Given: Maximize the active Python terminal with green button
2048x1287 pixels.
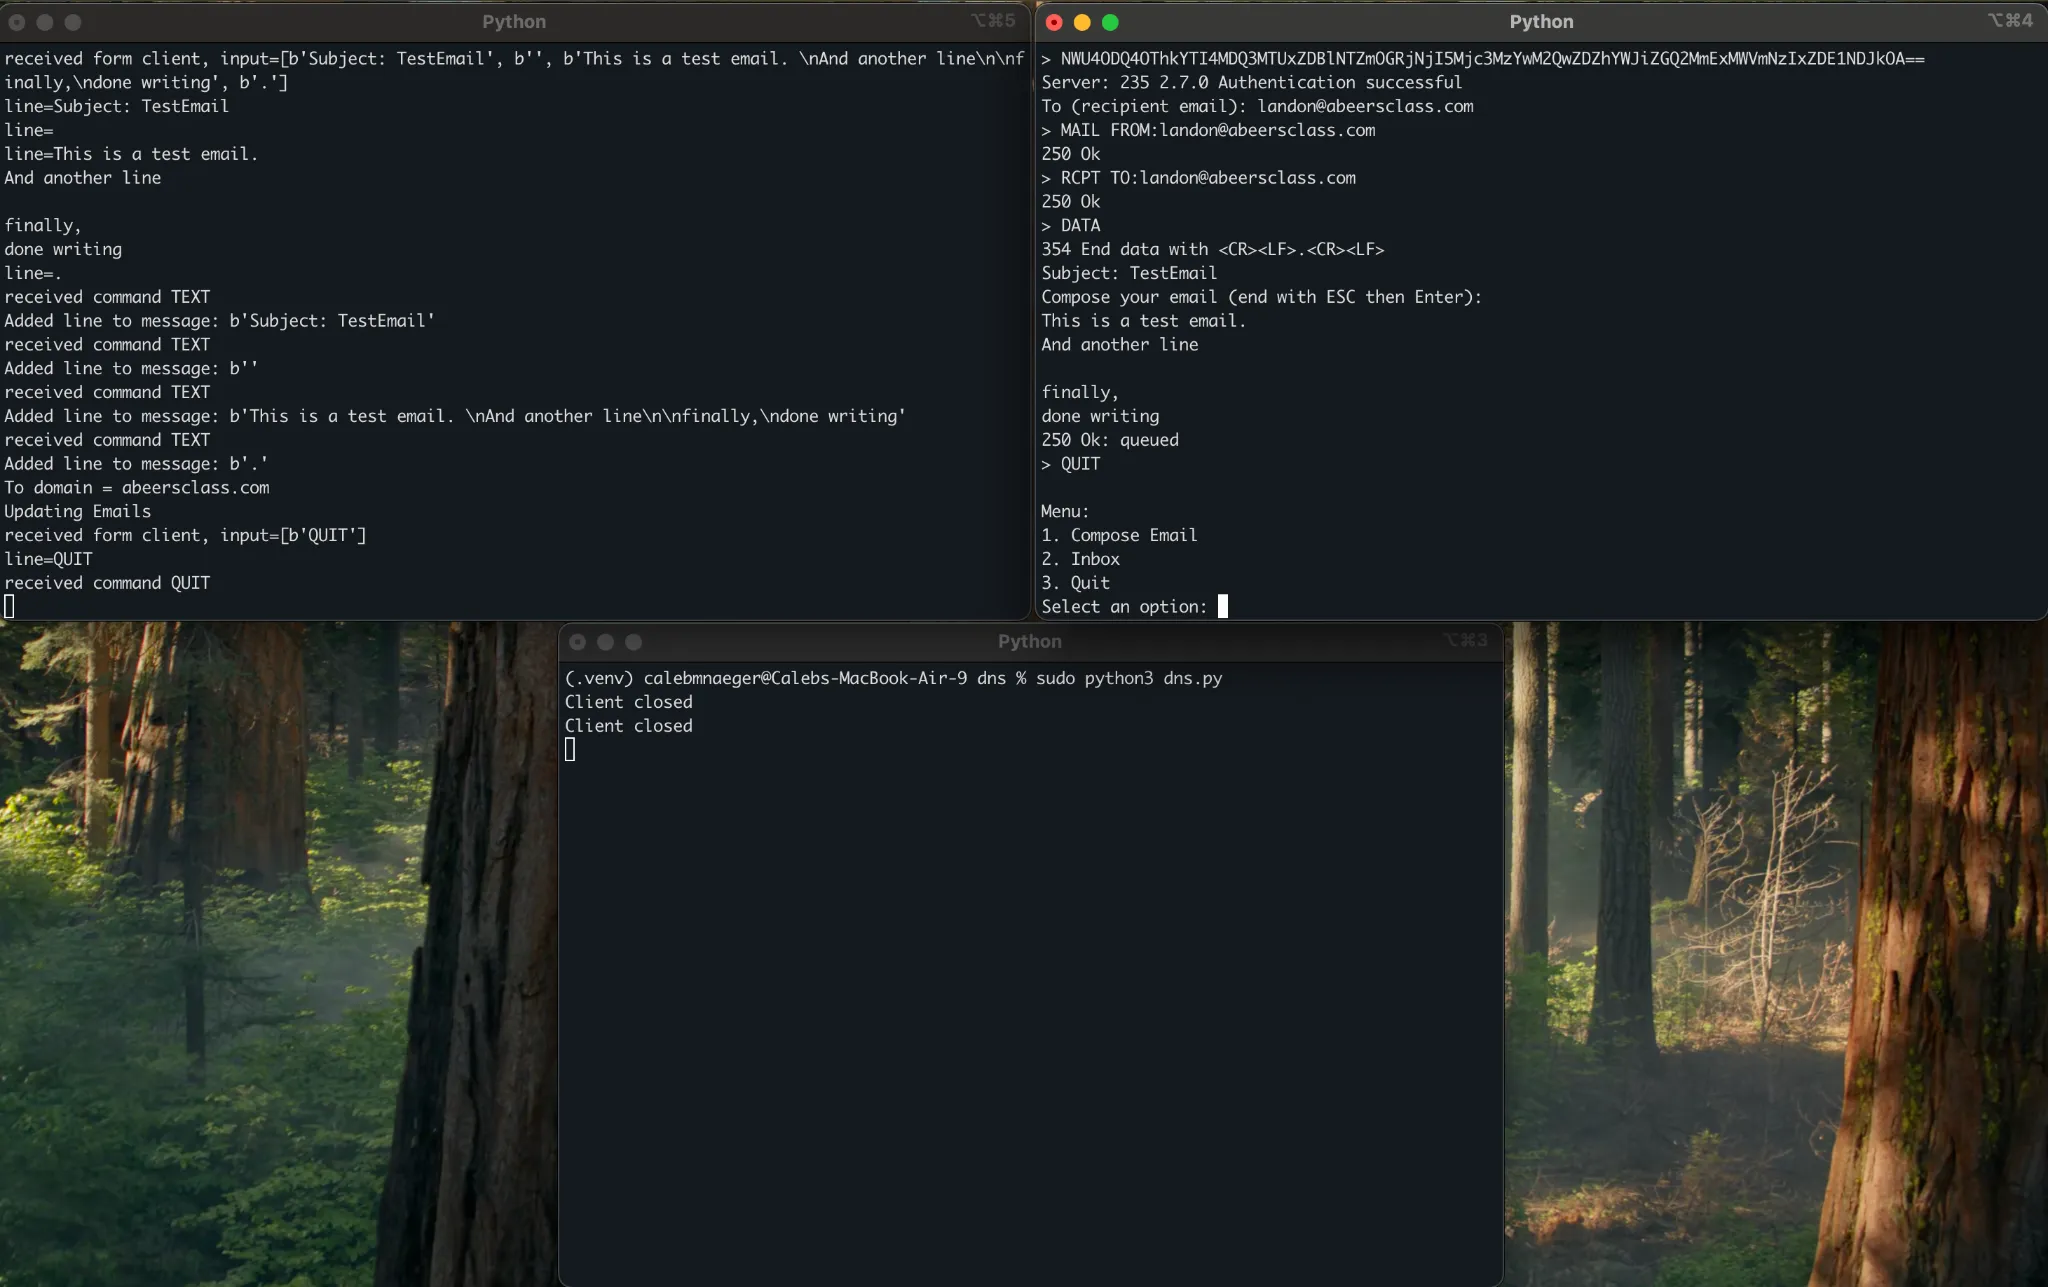Looking at the screenshot, I should coord(1110,22).
